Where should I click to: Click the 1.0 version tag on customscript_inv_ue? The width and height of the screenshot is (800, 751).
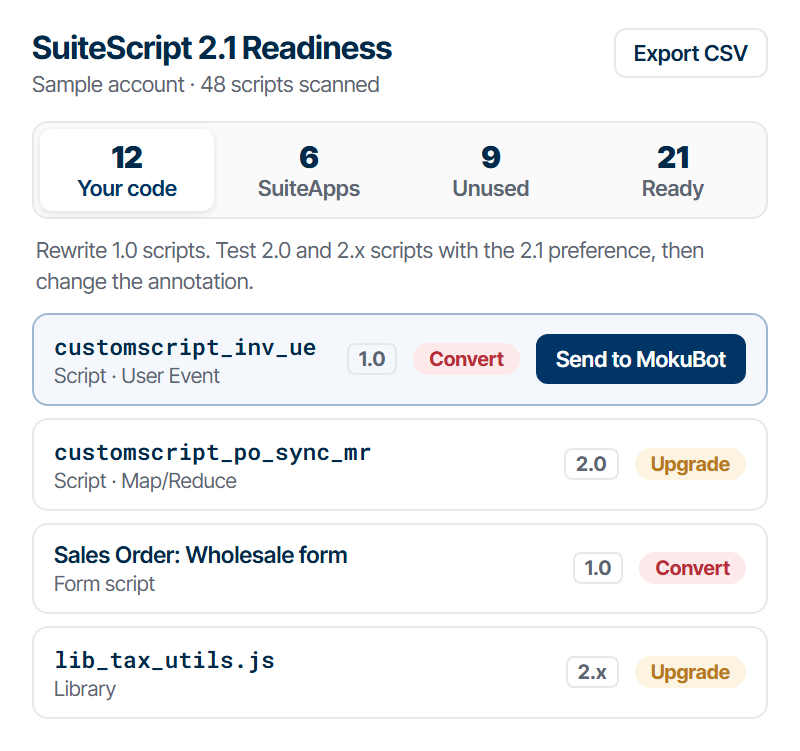[372, 359]
